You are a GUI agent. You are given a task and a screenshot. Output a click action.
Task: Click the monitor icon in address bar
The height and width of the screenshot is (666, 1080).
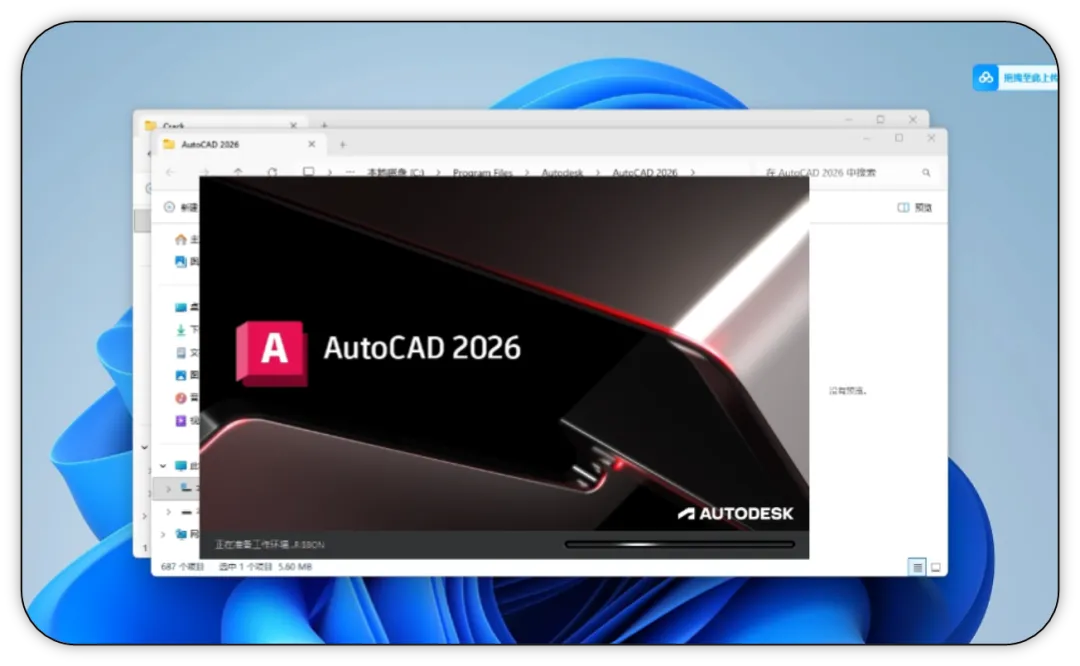(309, 172)
